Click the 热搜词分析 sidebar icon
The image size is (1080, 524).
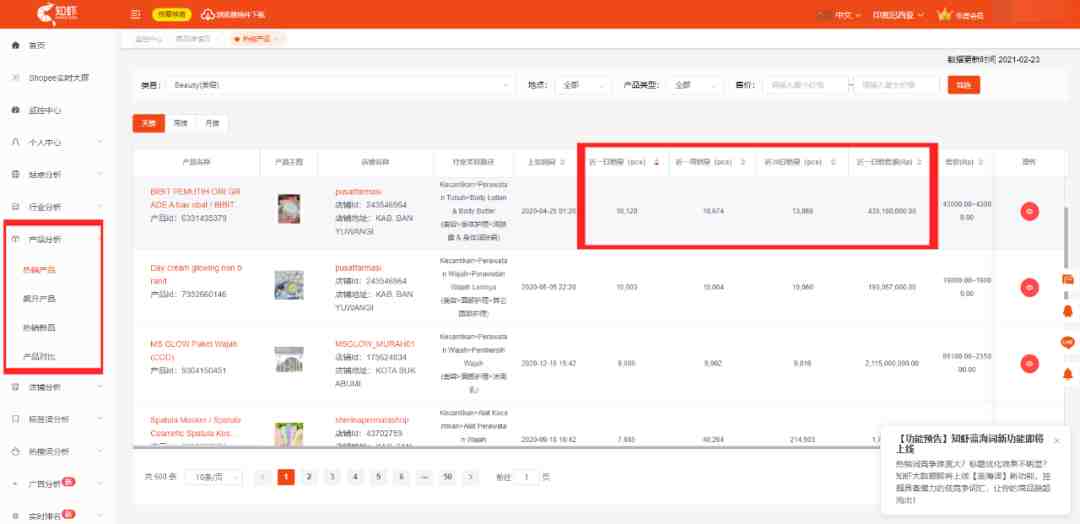16,452
